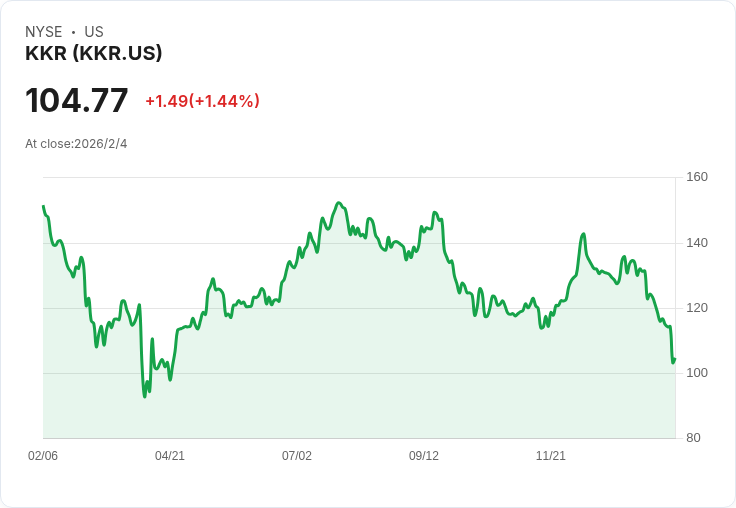Click the 07/02 x-axis date label
Screen dimensions: 736x508
coord(297,455)
